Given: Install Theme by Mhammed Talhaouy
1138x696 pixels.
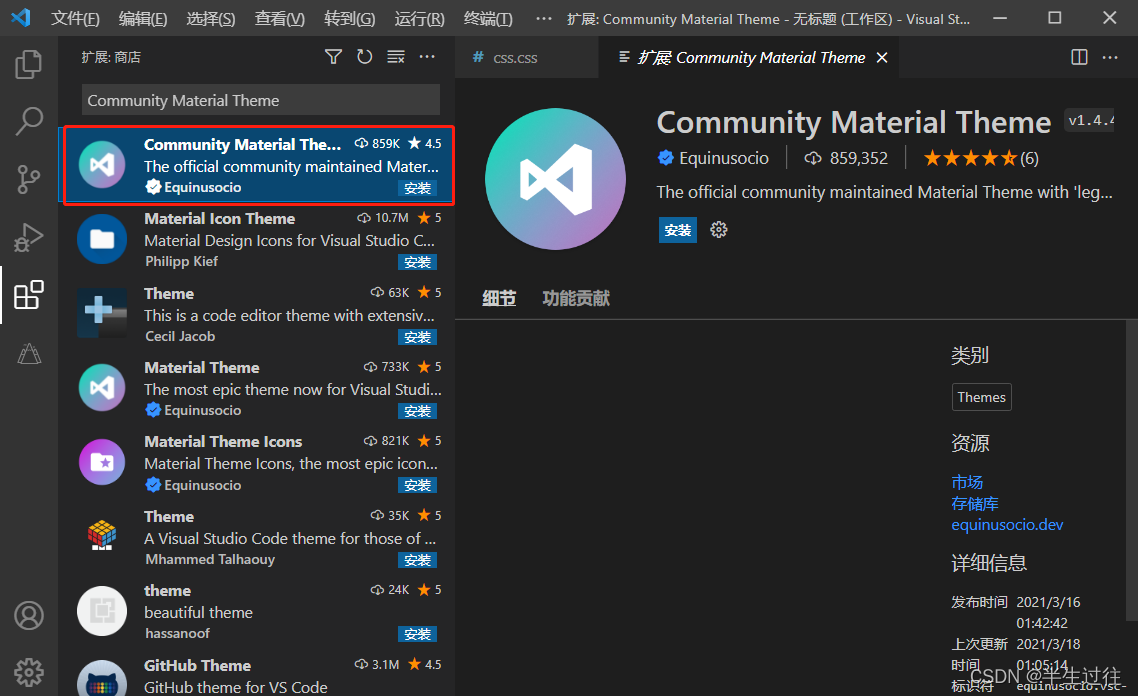Looking at the screenshot, I should click(417, 560).
